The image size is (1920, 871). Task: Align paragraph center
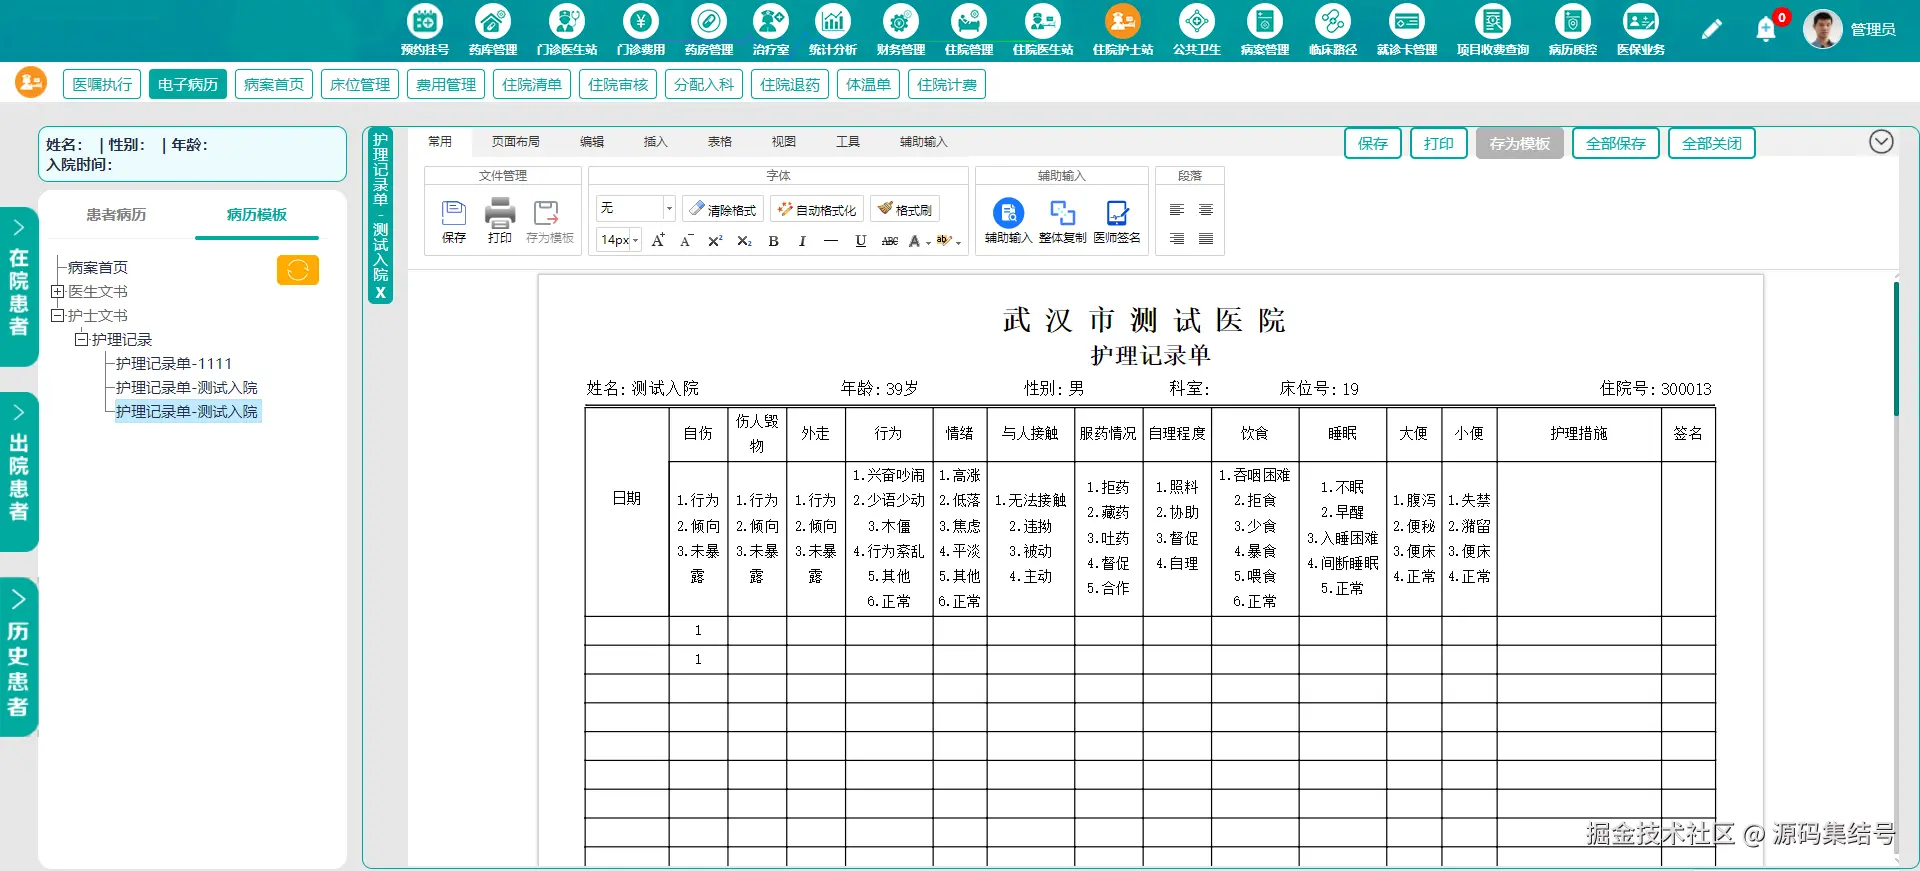[x=1206, y=210]
